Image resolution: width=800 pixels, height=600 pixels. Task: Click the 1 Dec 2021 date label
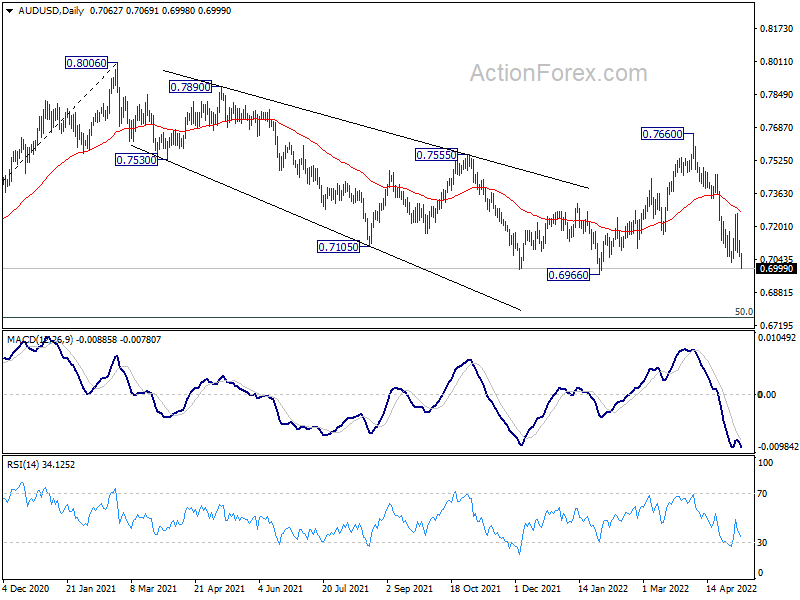pyautogui.click(x=537, y=589)
